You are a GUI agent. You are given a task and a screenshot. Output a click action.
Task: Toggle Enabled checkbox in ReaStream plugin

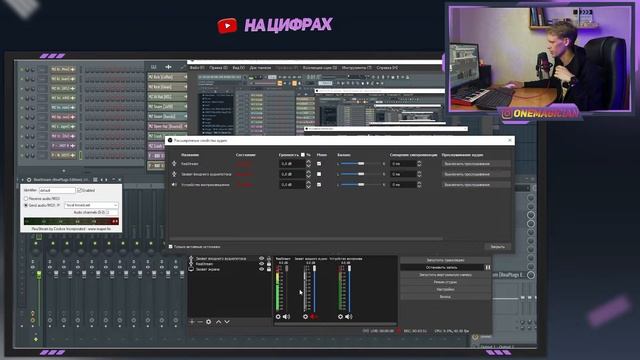(80, 190)
